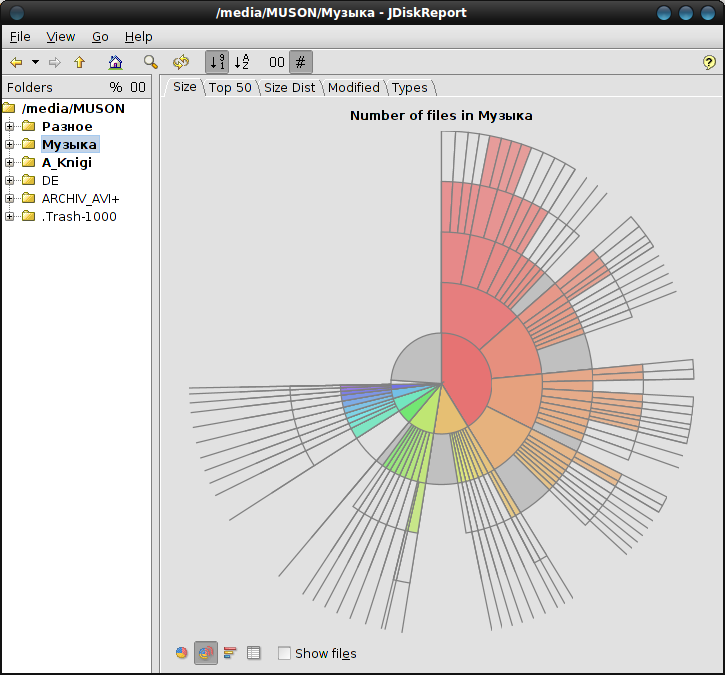Switch to ring chart view
The height and width of the screenshot is (675, 725).
206,653
